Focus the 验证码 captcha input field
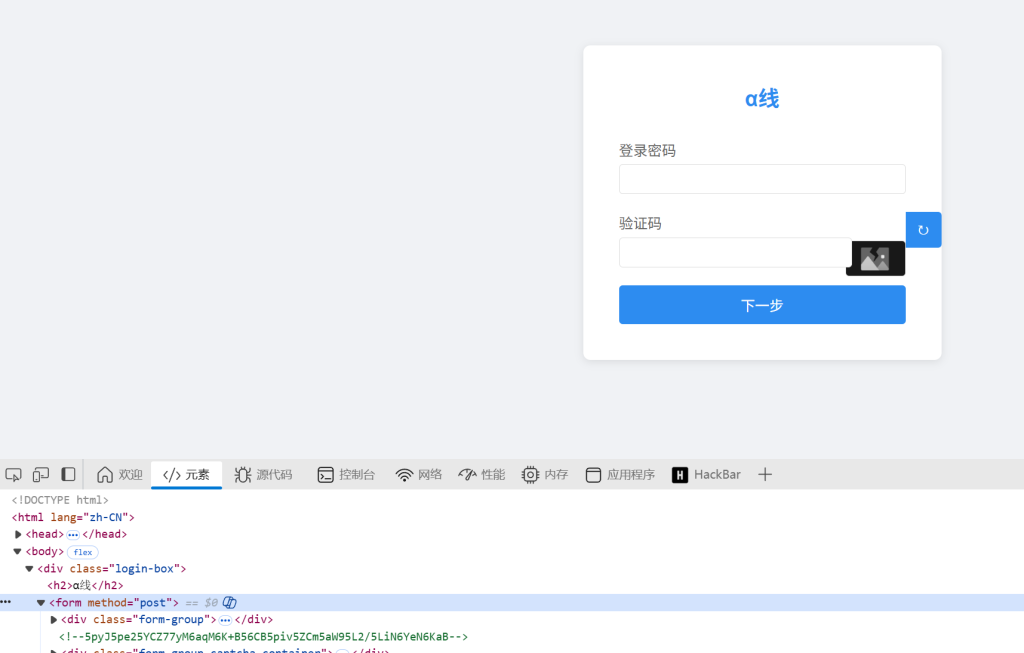The width and height of the screenshot is (1024, 653). tap(735, 253)
